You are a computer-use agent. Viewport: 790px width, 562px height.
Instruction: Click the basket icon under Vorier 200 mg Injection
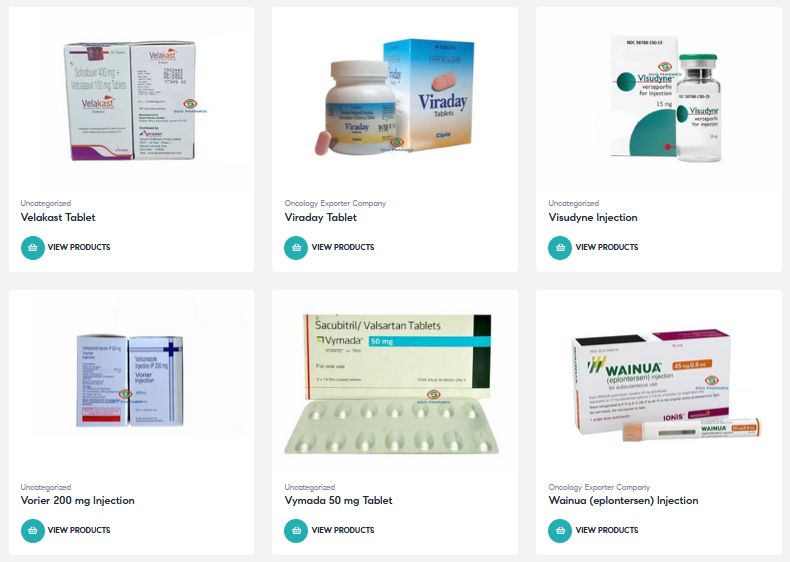(33, 530)
